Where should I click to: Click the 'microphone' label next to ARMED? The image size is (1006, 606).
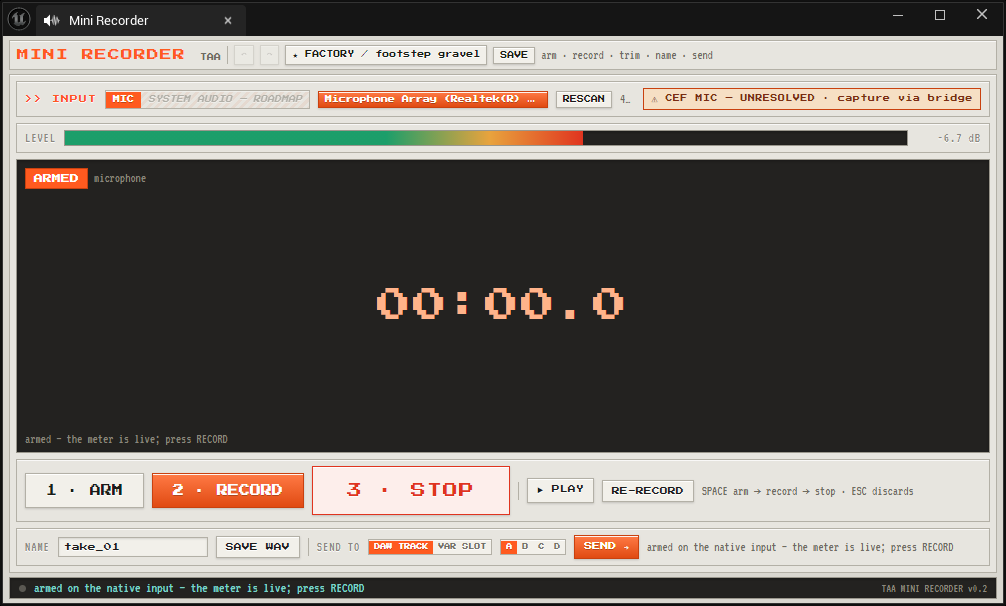coord(120,178)
